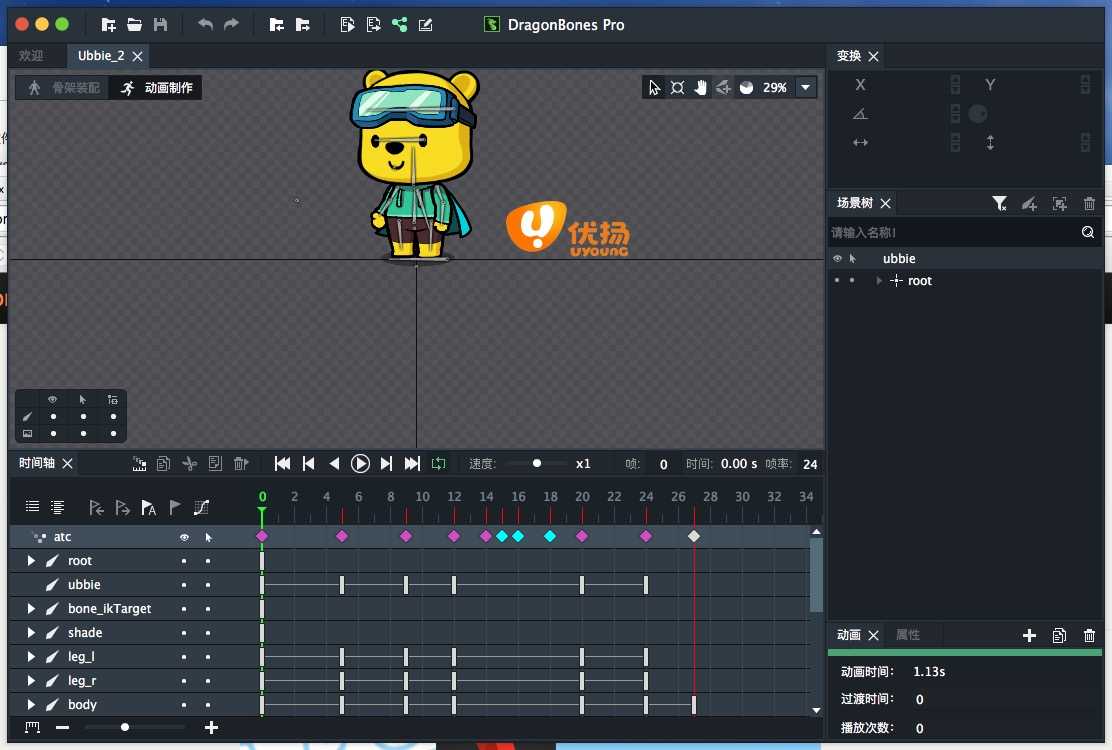Toggle visibility eye on the atc row
The width and height of the screenshot is (1112, 750).
click(x=184, y=537)
